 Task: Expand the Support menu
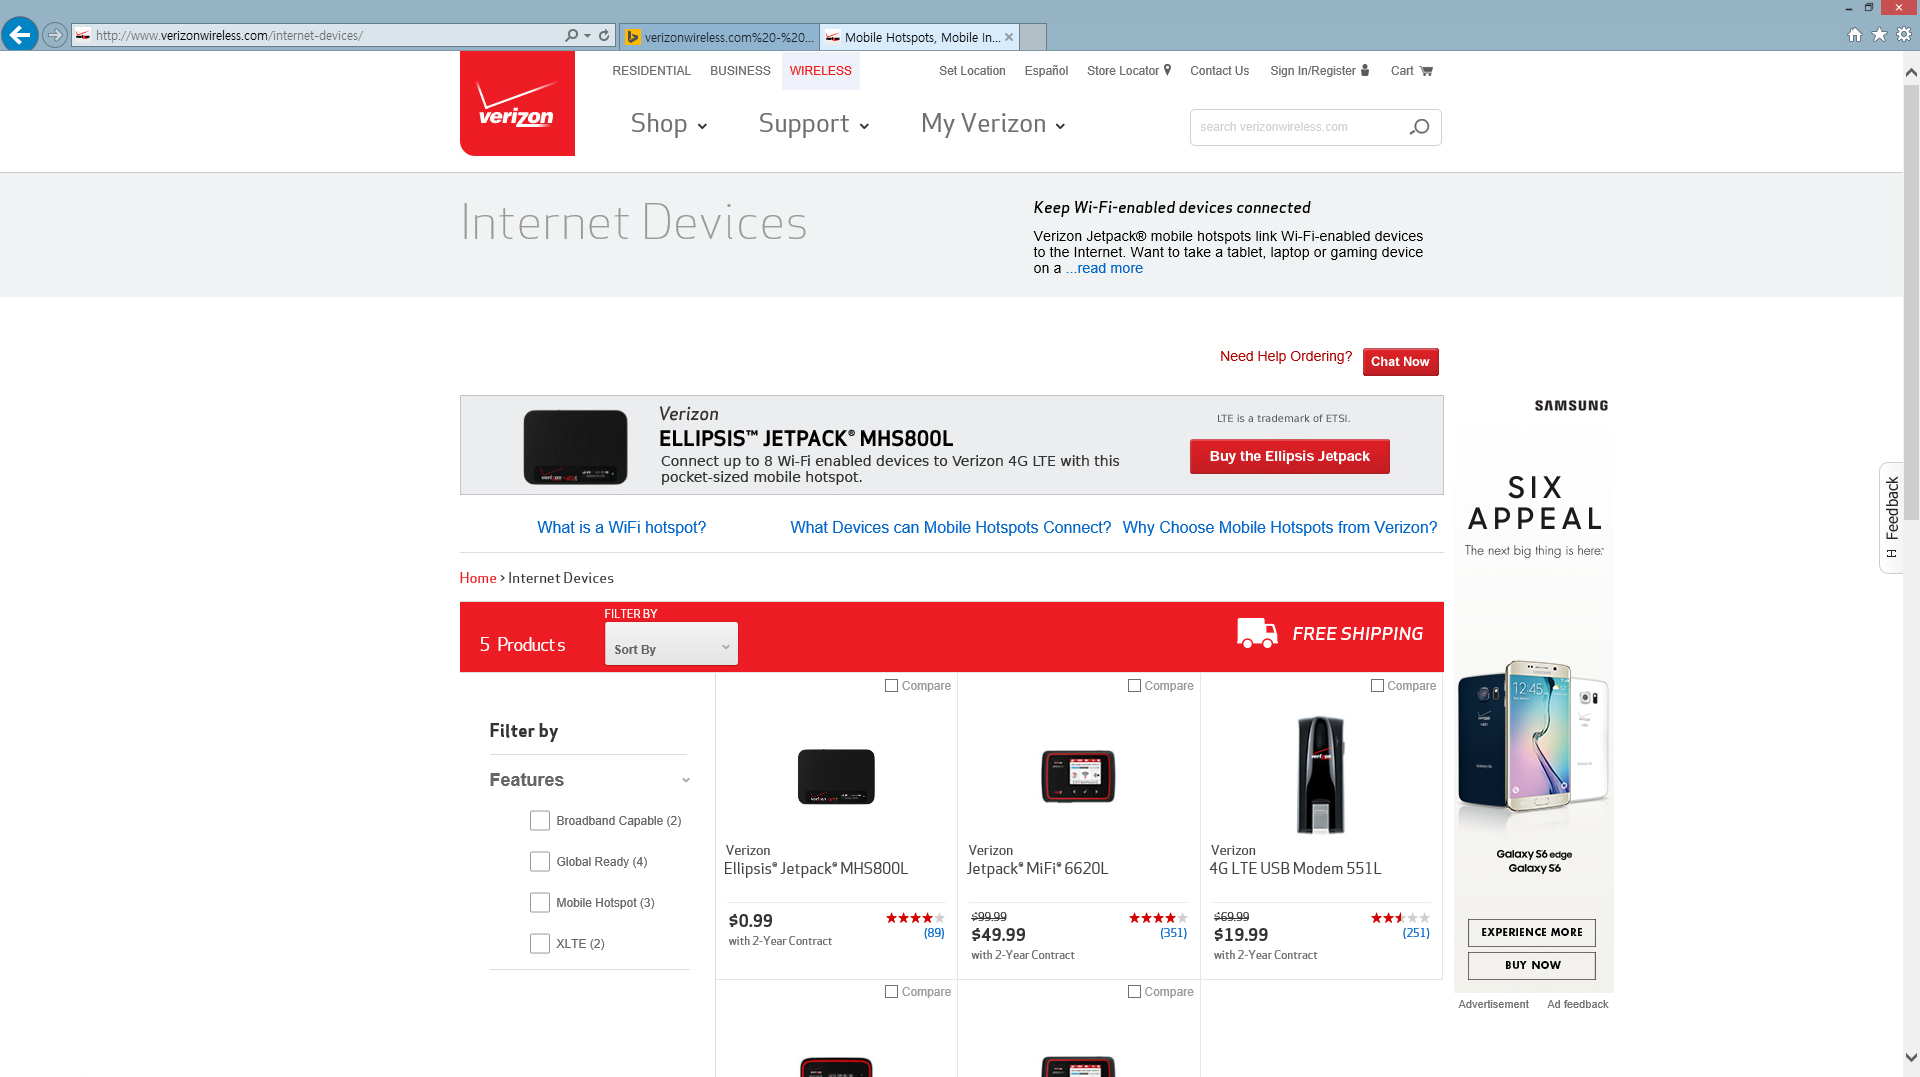click(814, 124)
